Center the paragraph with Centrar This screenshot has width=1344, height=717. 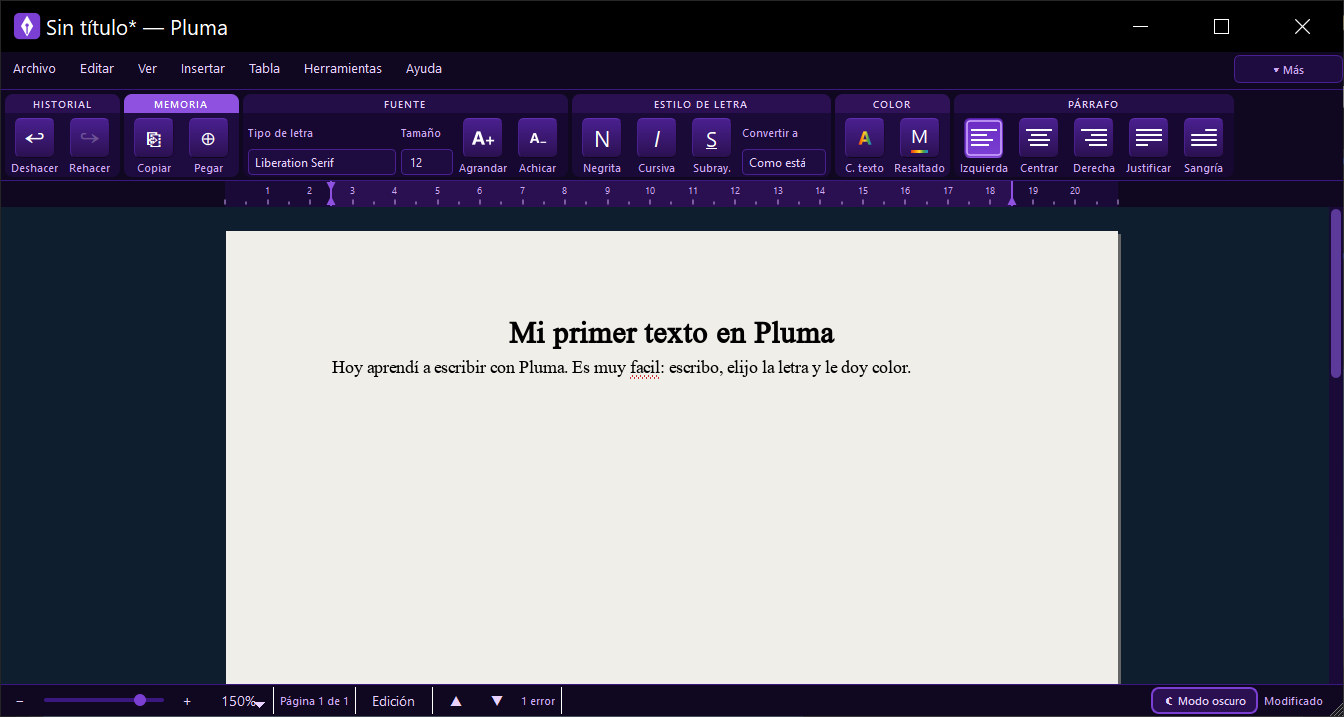(x=1038, y=138)
